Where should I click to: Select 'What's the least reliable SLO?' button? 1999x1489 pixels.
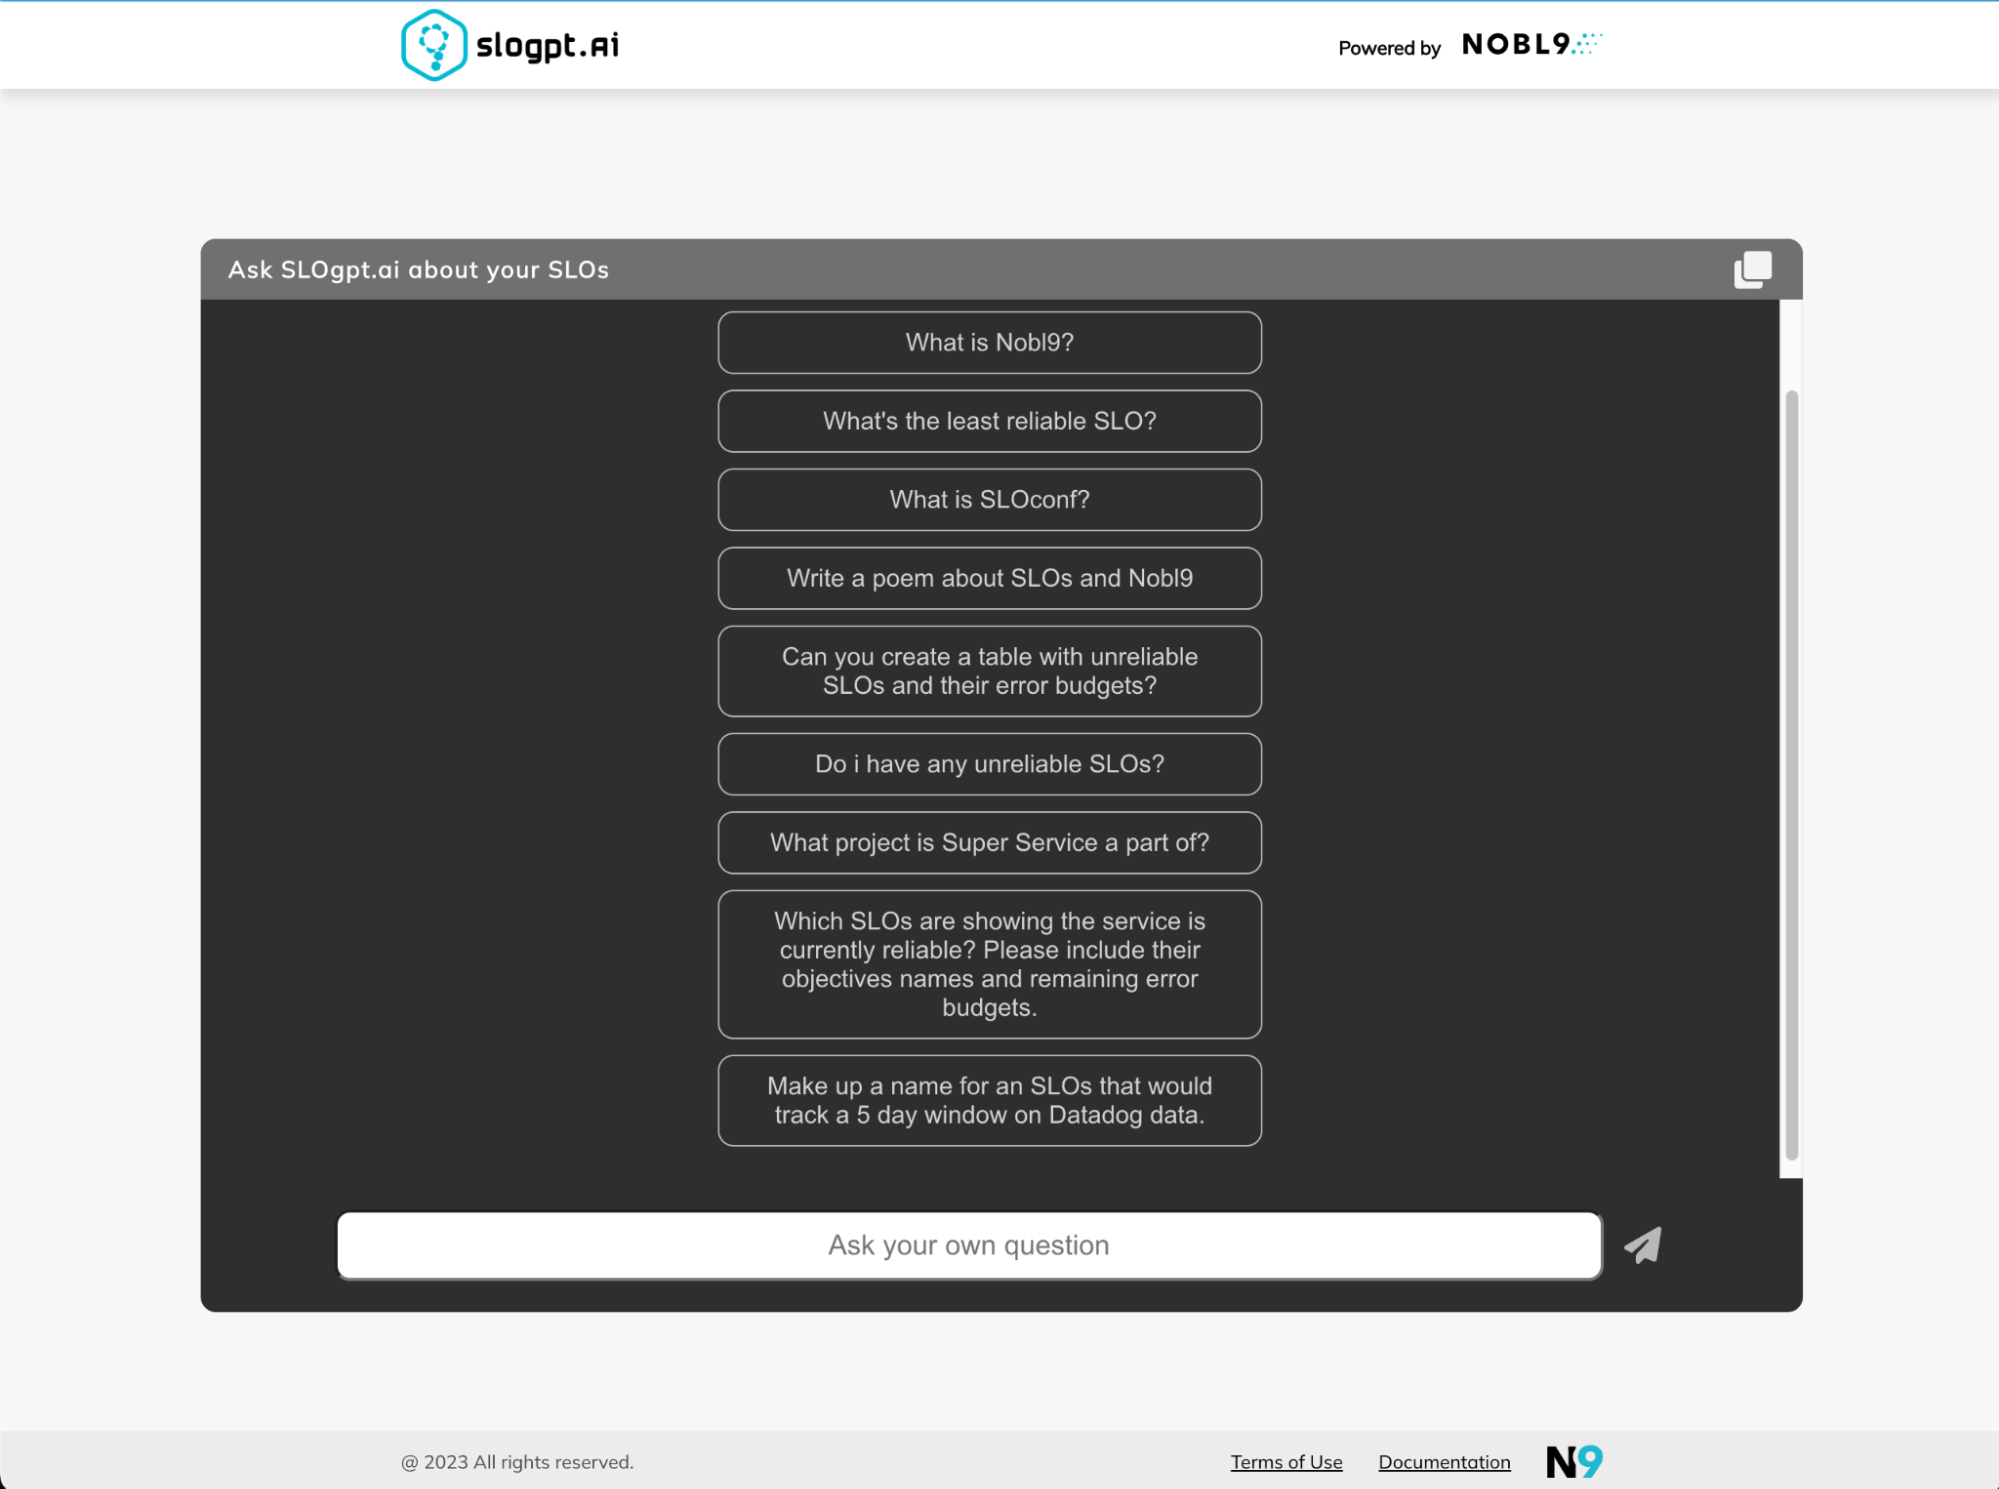pyautogui.click(x=990, y=419)
